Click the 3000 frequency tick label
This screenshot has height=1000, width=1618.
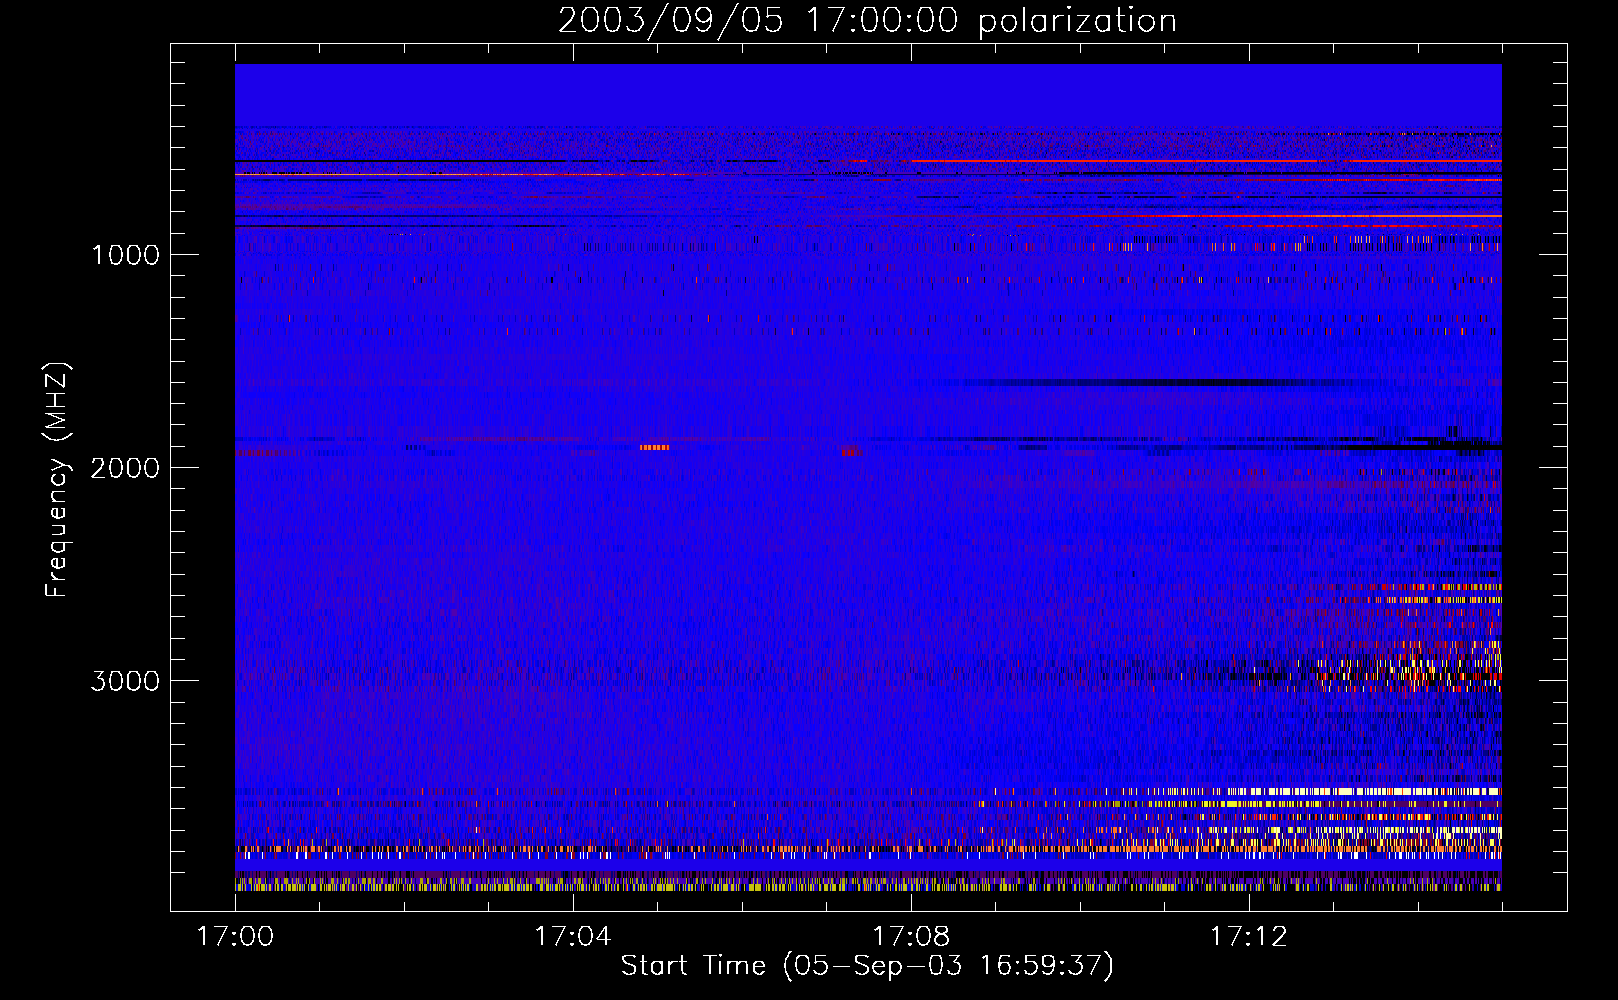(x=125, y=681)
